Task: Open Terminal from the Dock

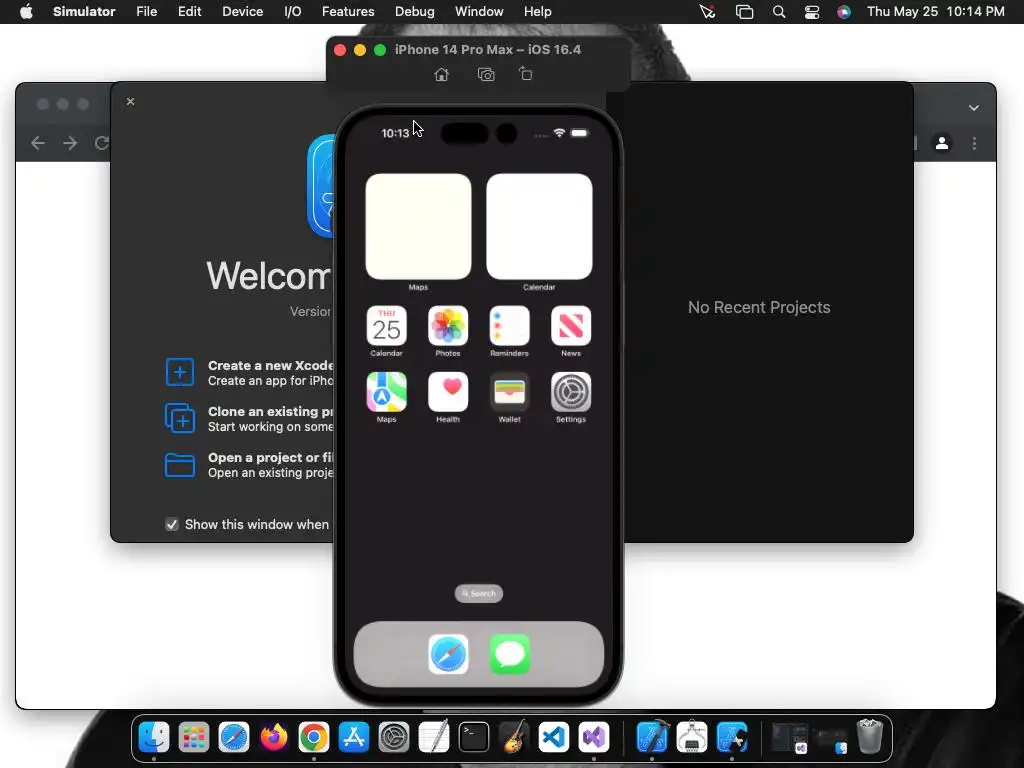Action: [x=473, y=737]
